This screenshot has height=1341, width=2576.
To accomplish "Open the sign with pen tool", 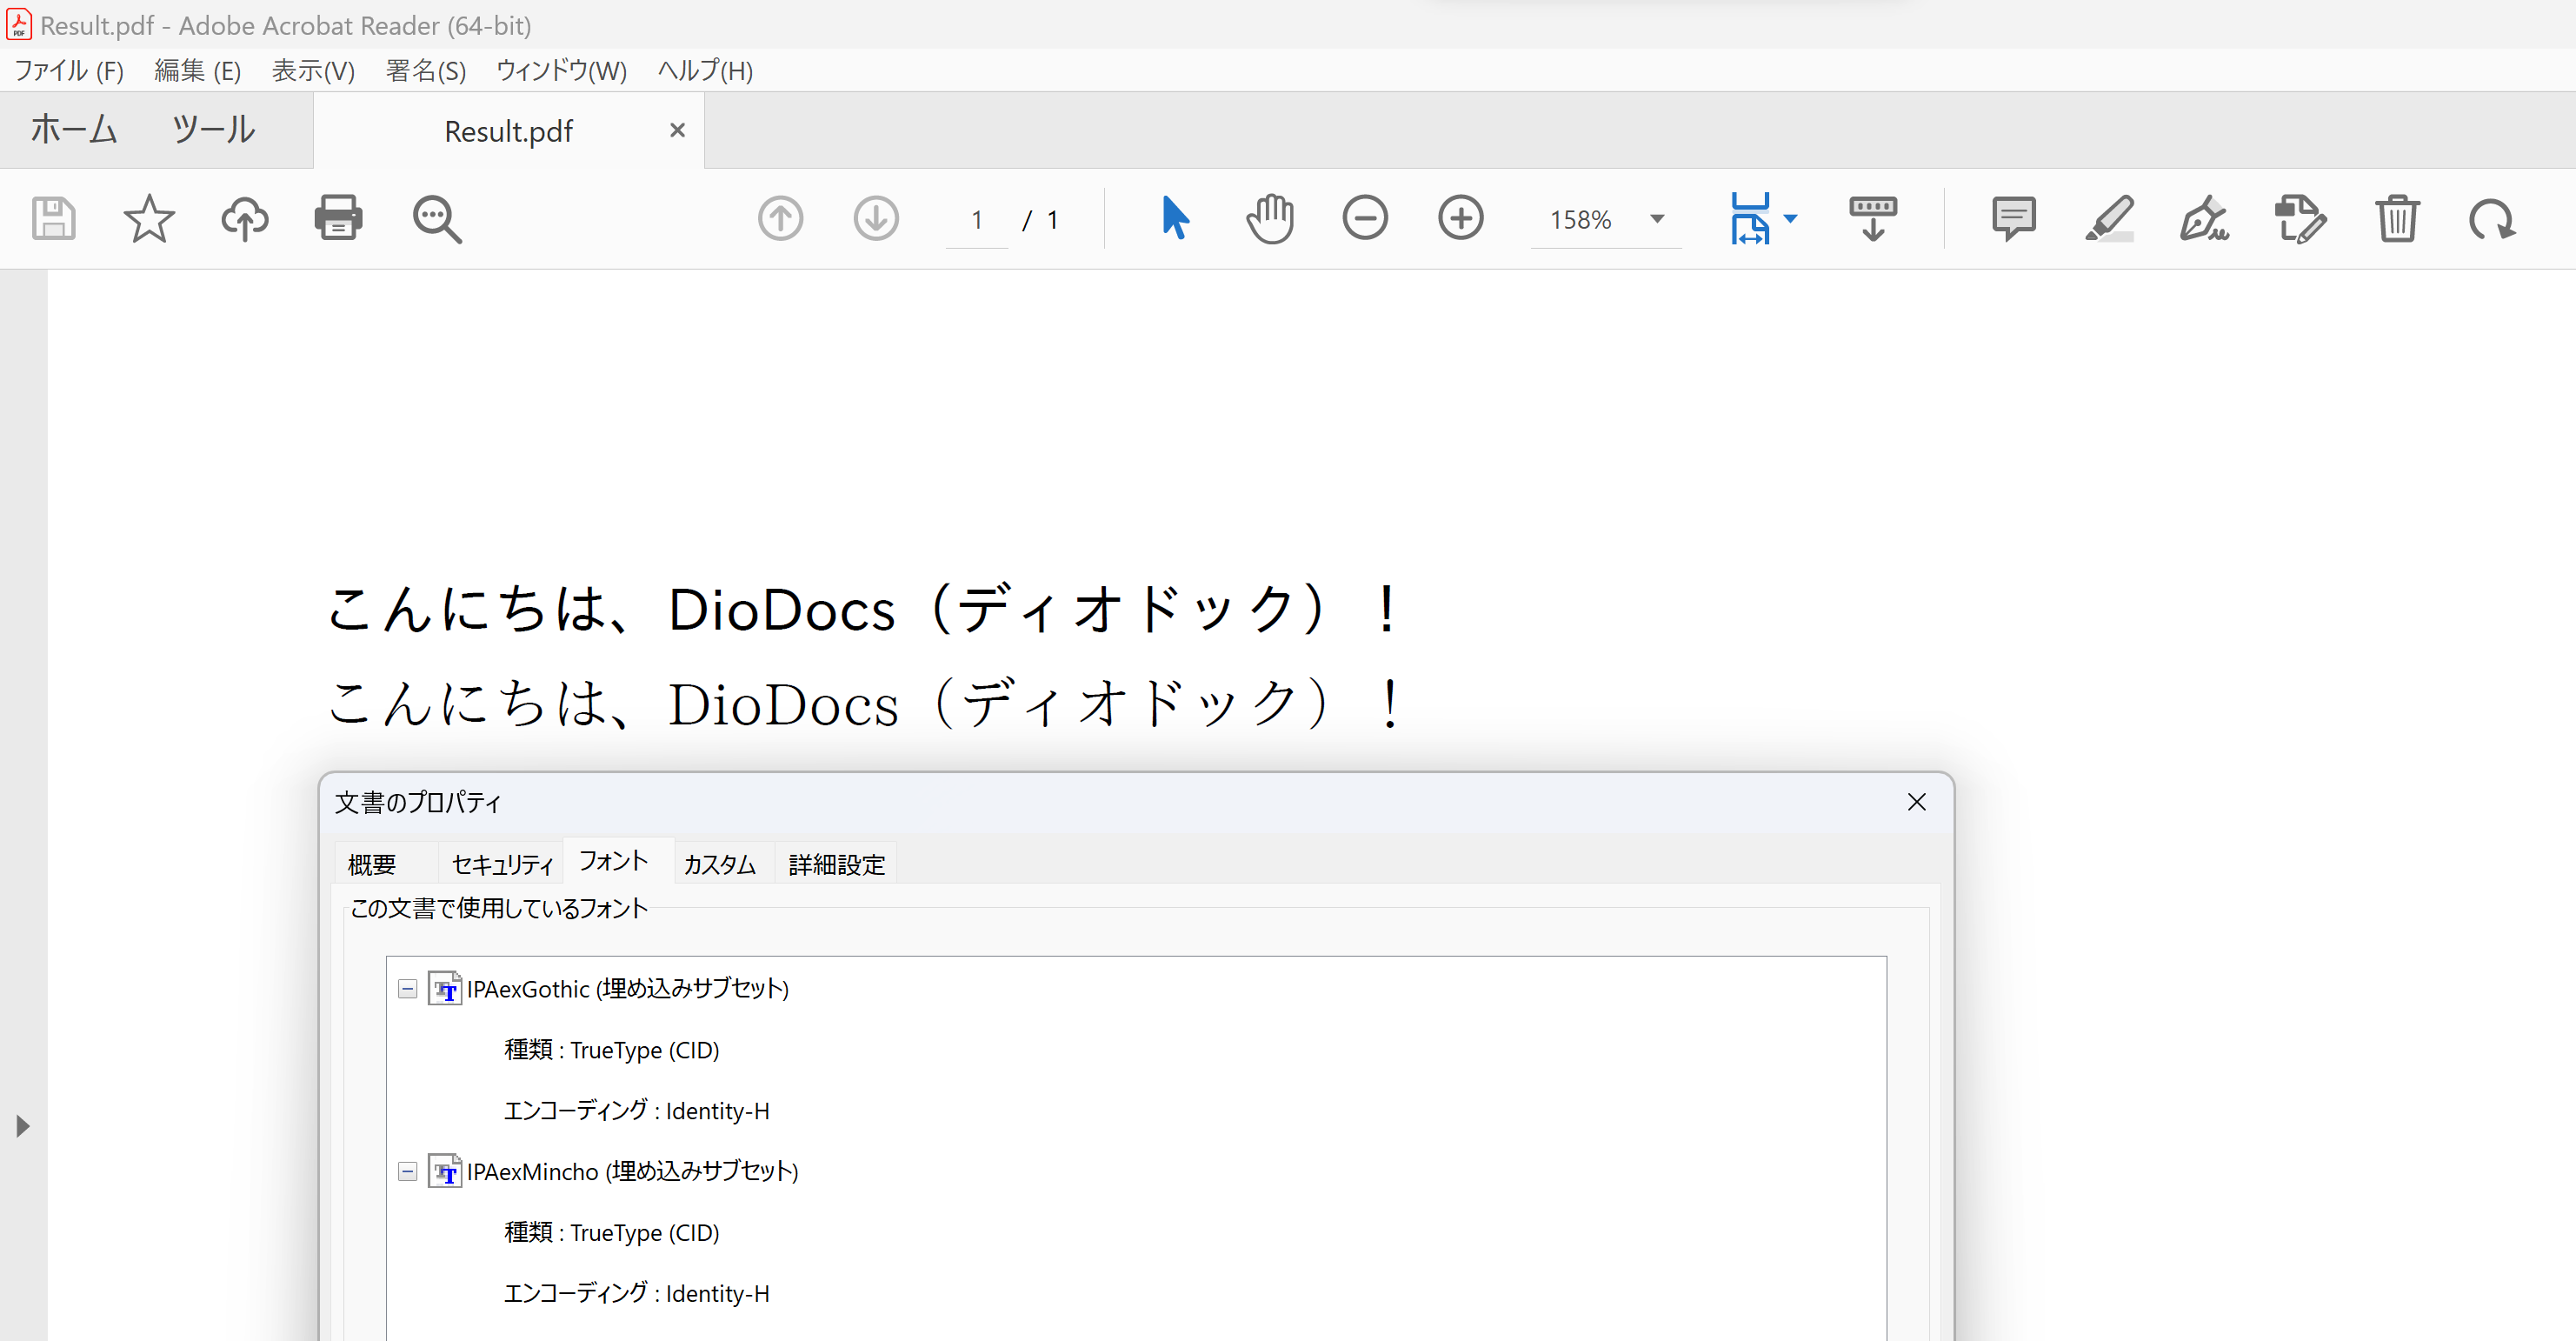I will click(2204, 219).
